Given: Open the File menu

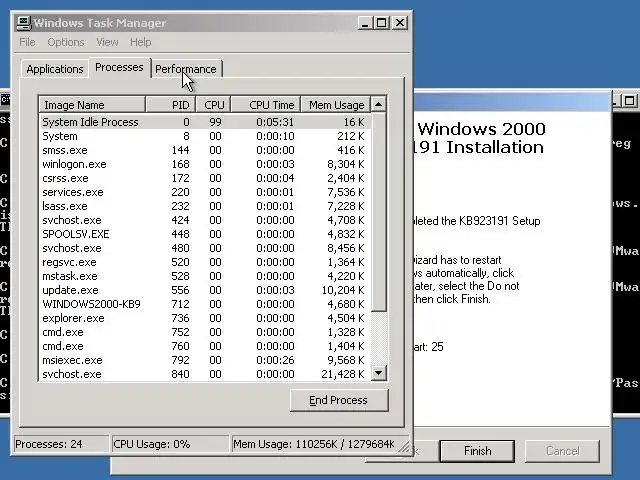Looking at the screenshot, I should [27, 42].
